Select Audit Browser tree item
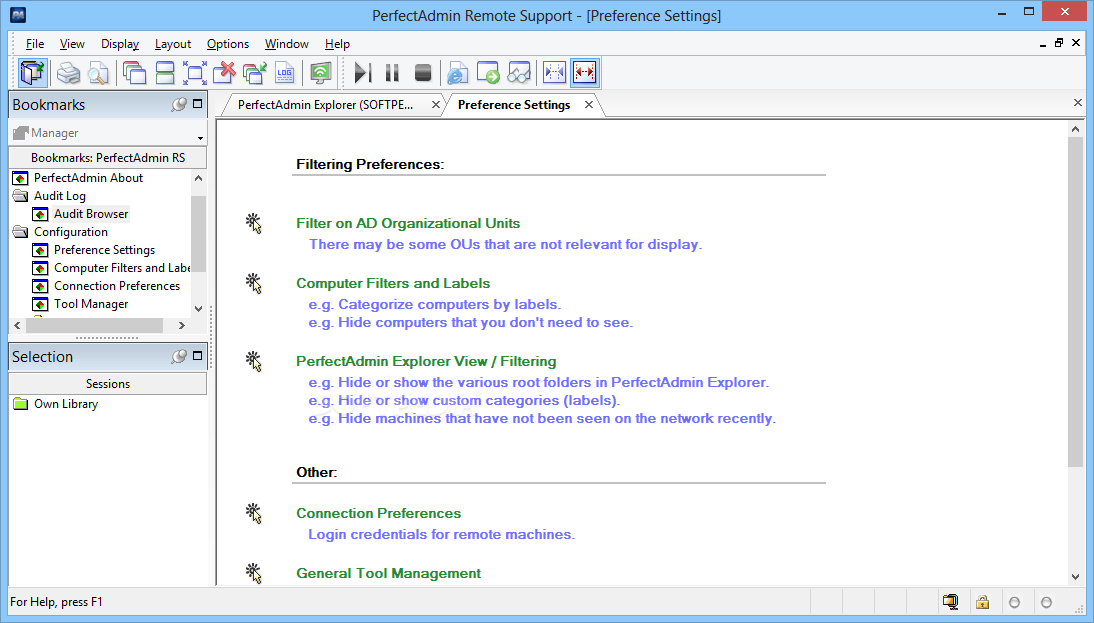1094x623 pixels. (x=91, y=214)
